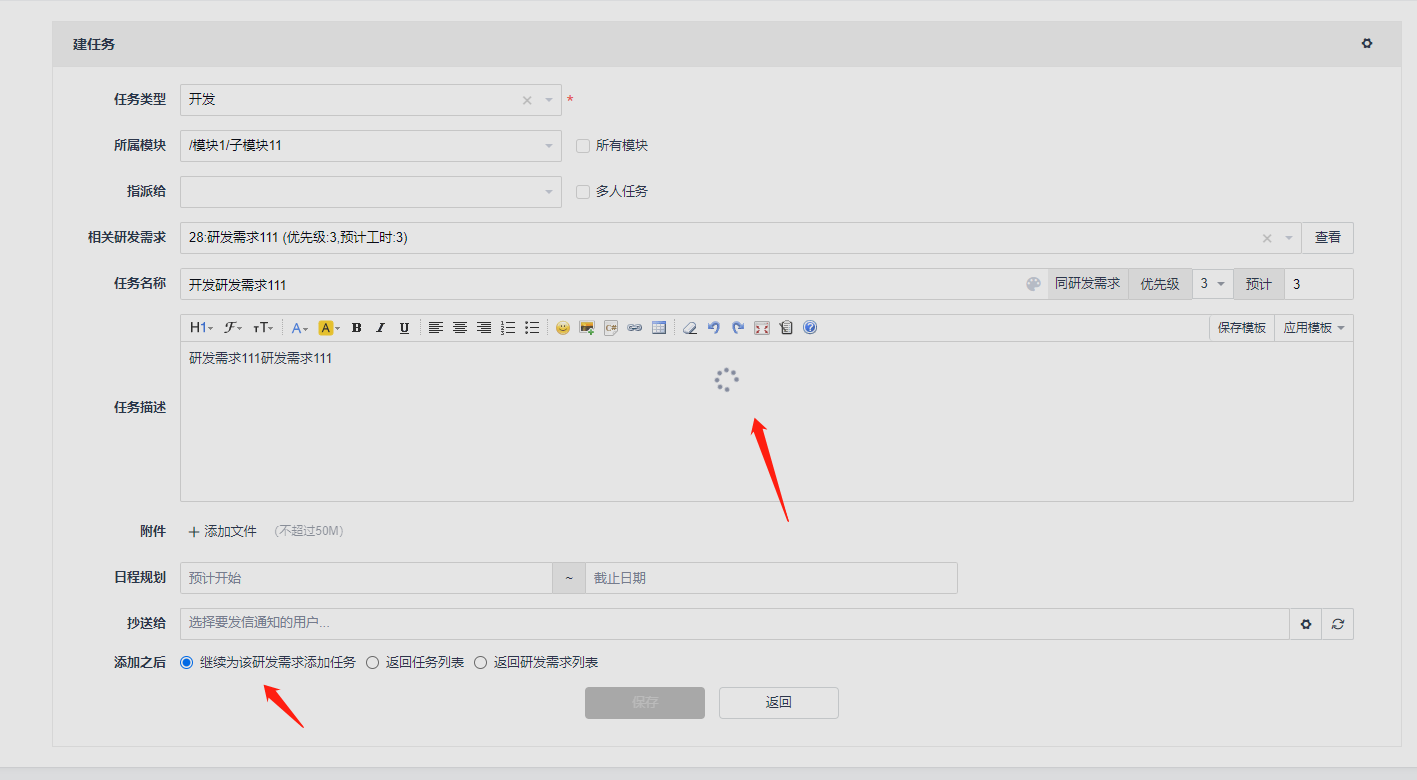The height and width of the screenshot is (780, 1417).
Task: Open editor help icon
Action: click(810, 328)
